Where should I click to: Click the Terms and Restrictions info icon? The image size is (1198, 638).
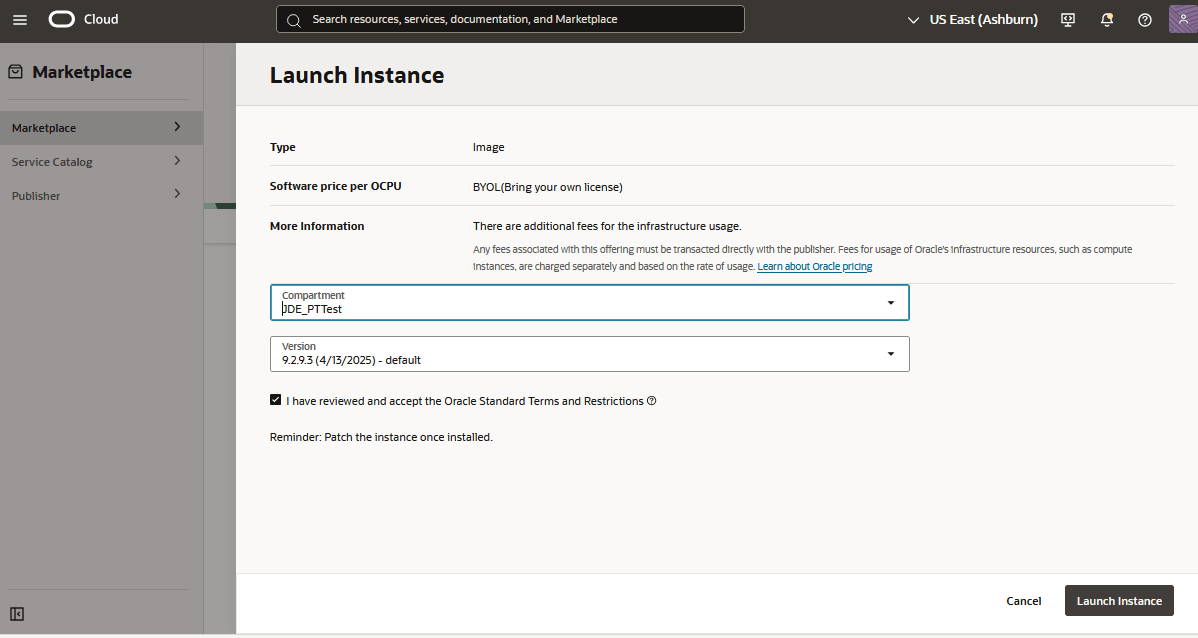[x=651, y=400]
